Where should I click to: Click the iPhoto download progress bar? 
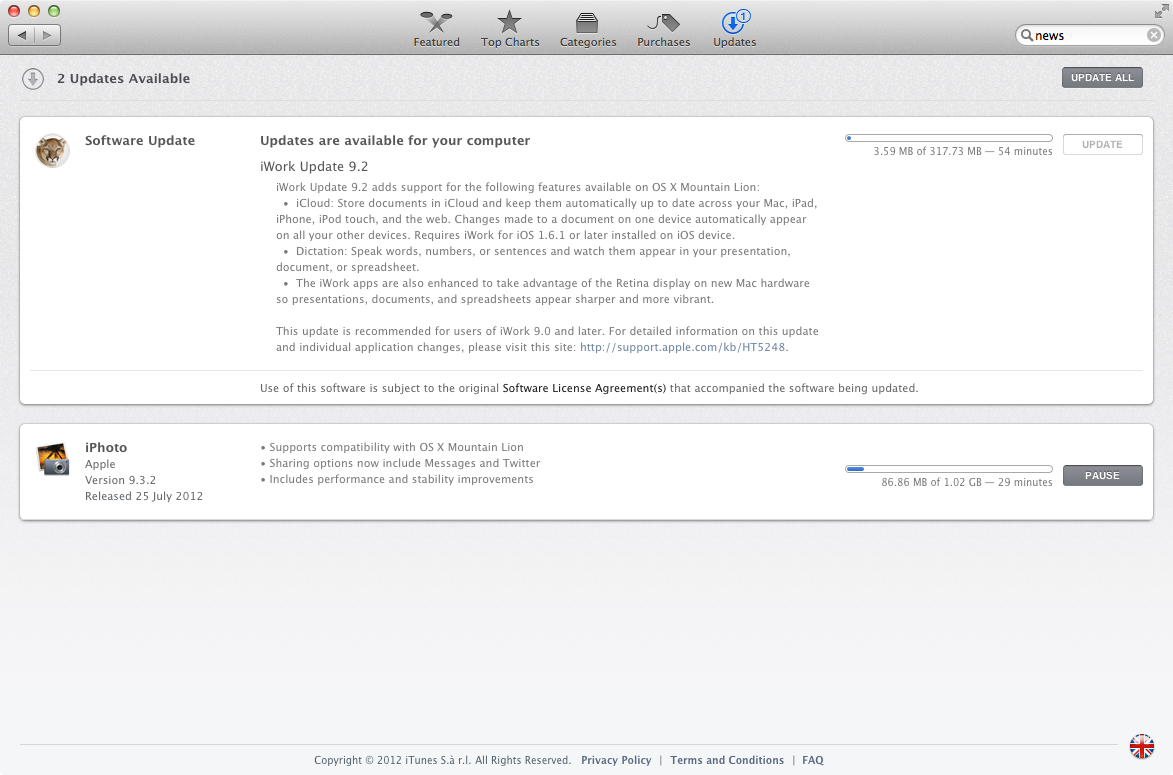(949, 469)
